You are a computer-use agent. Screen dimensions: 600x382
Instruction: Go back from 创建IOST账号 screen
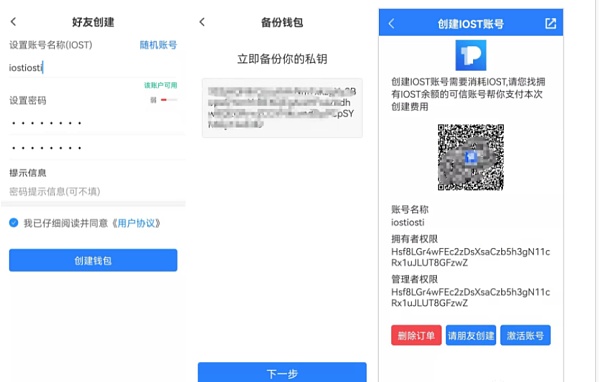391,24
